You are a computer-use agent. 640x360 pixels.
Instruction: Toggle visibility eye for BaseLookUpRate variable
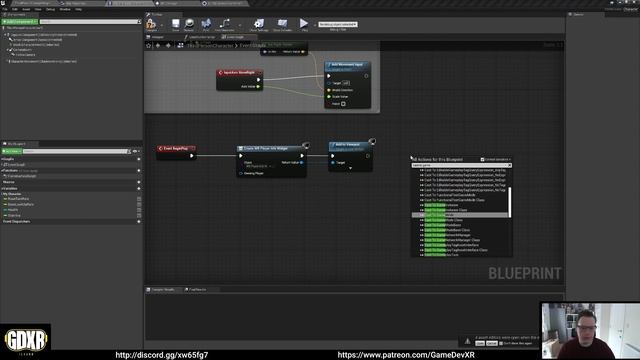139,204
